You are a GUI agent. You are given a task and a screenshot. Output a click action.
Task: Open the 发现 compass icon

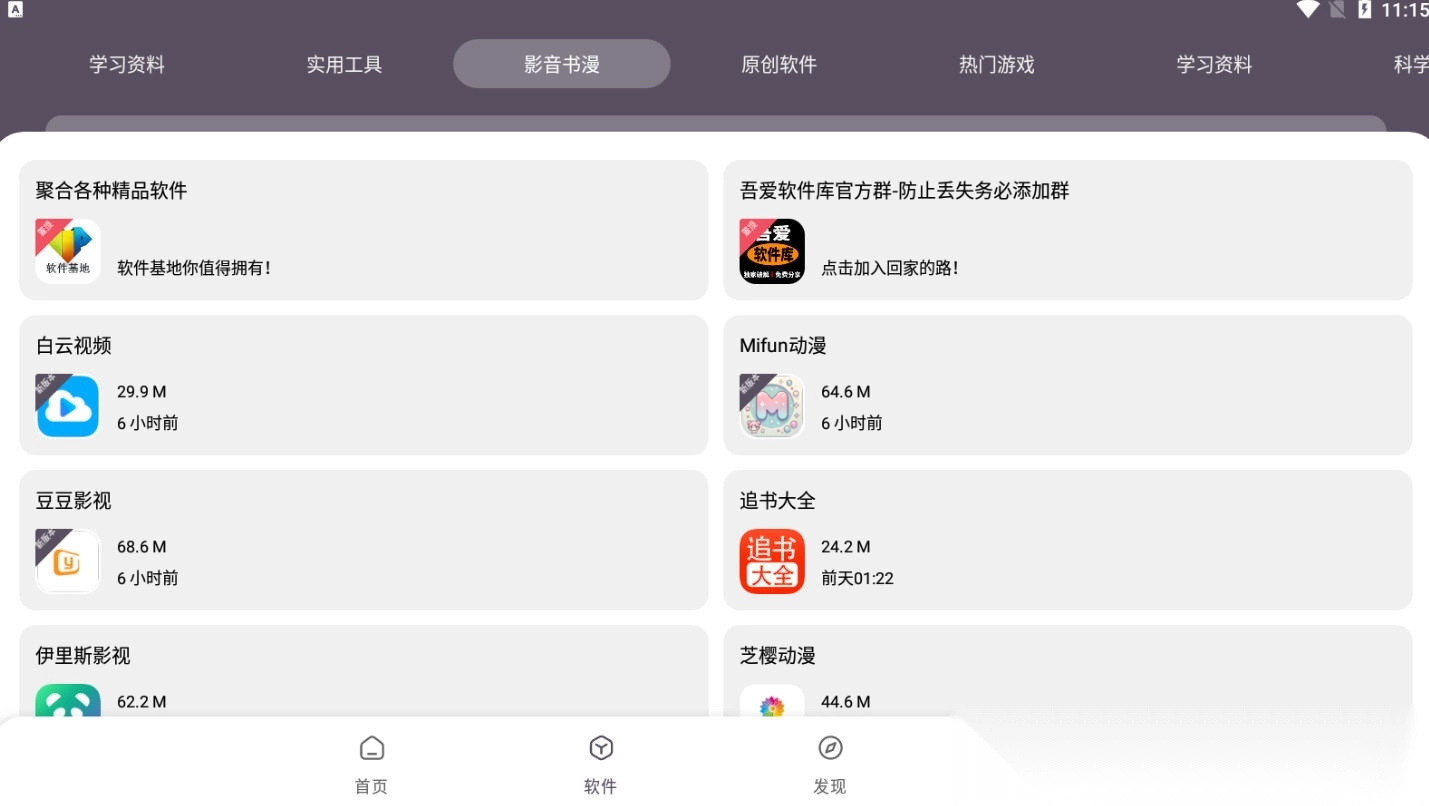(x=830, y=748)
